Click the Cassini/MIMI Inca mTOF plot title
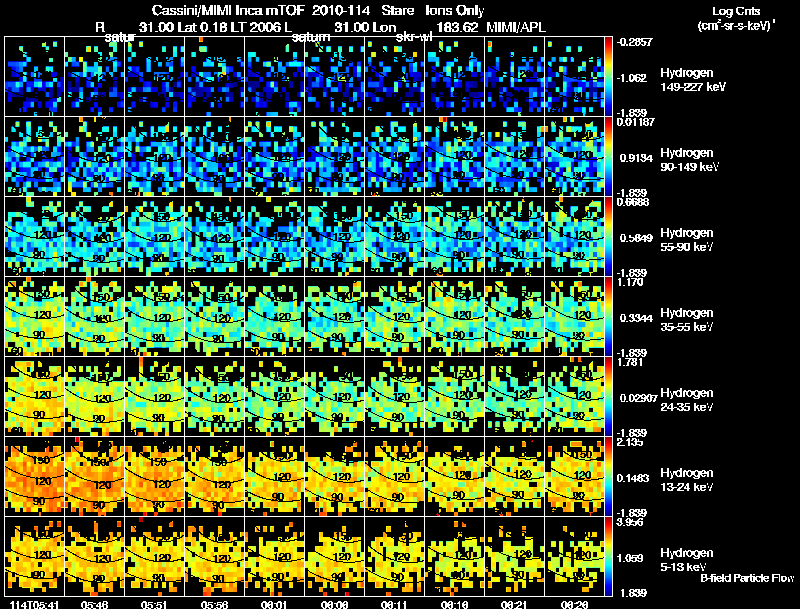800x609 pixels. pyautogui.click(x=318, y=10)
